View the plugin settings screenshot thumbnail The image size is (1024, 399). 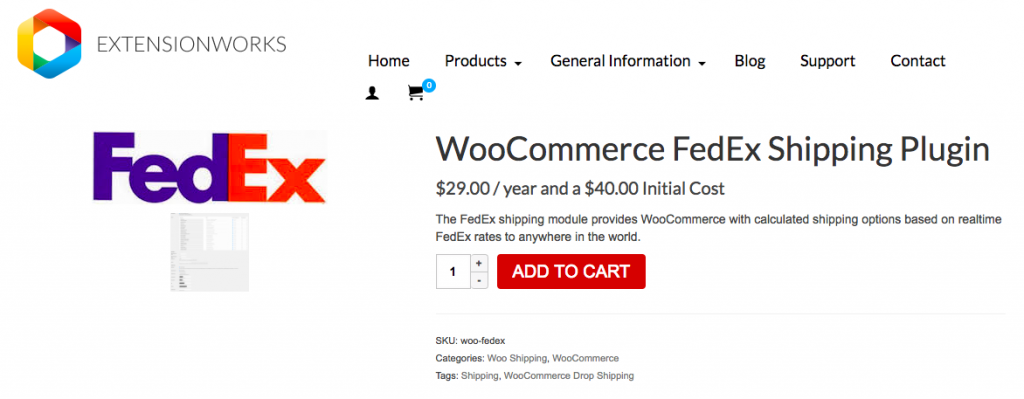[x=209, y=252]
